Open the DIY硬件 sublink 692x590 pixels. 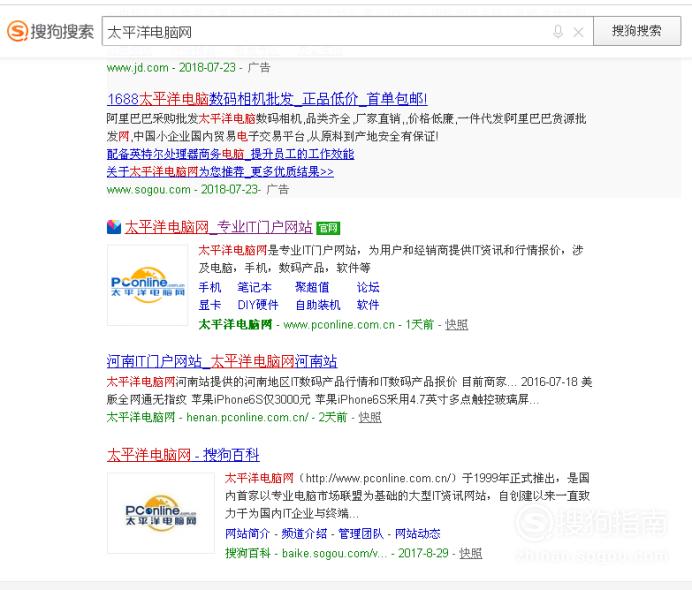coord(258,305)
